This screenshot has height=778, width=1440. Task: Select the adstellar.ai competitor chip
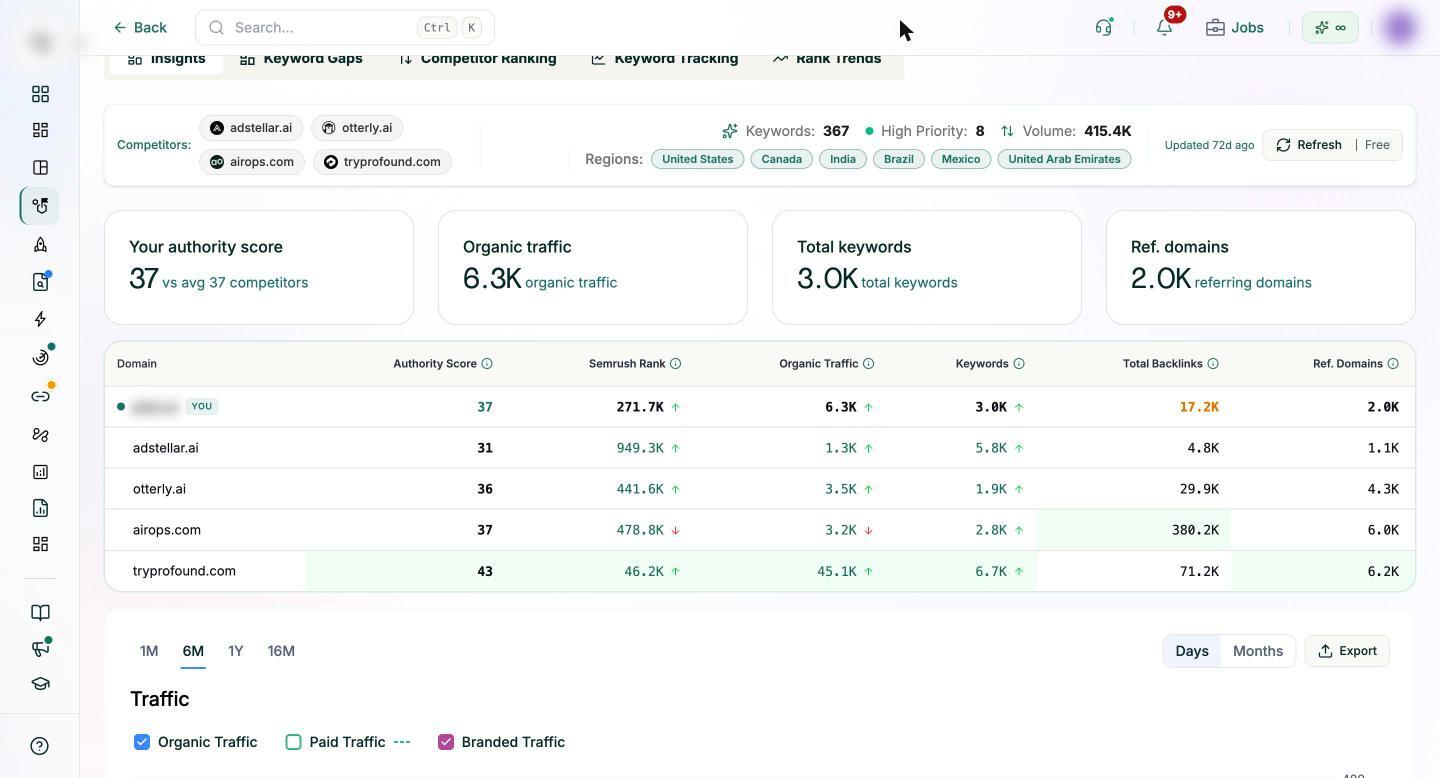click(x=251, y=128)
